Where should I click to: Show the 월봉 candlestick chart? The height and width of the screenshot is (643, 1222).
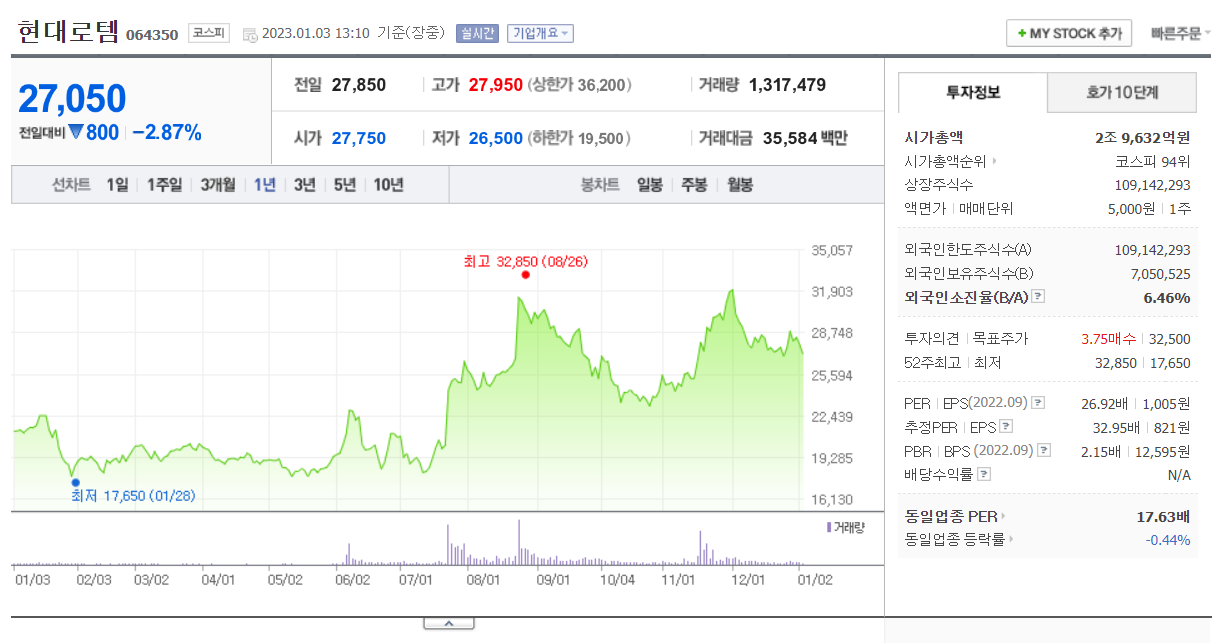tap(740, 185)
